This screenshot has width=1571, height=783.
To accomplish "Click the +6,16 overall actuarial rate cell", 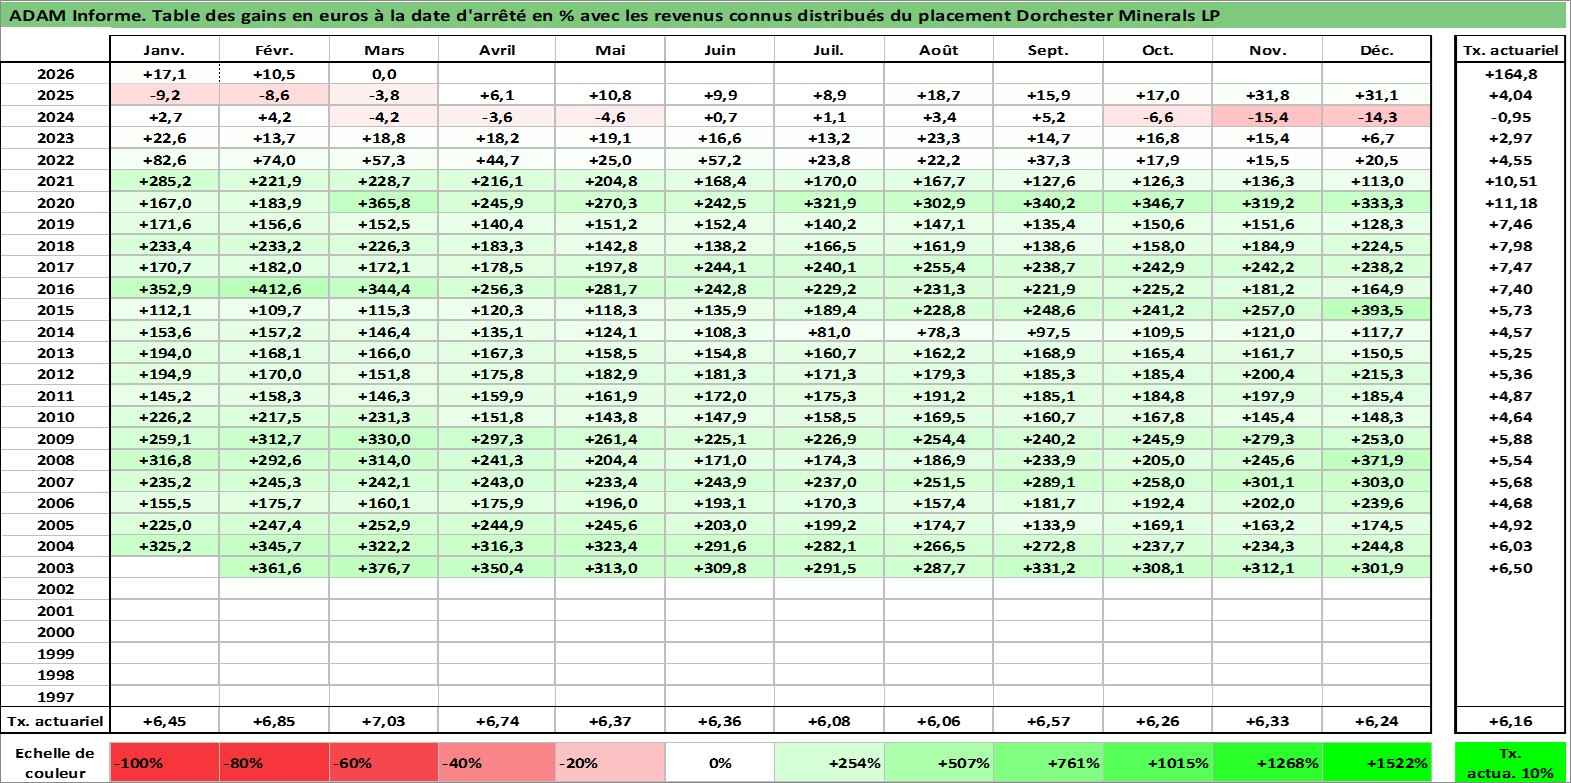I will click(x=1510, y=721).
